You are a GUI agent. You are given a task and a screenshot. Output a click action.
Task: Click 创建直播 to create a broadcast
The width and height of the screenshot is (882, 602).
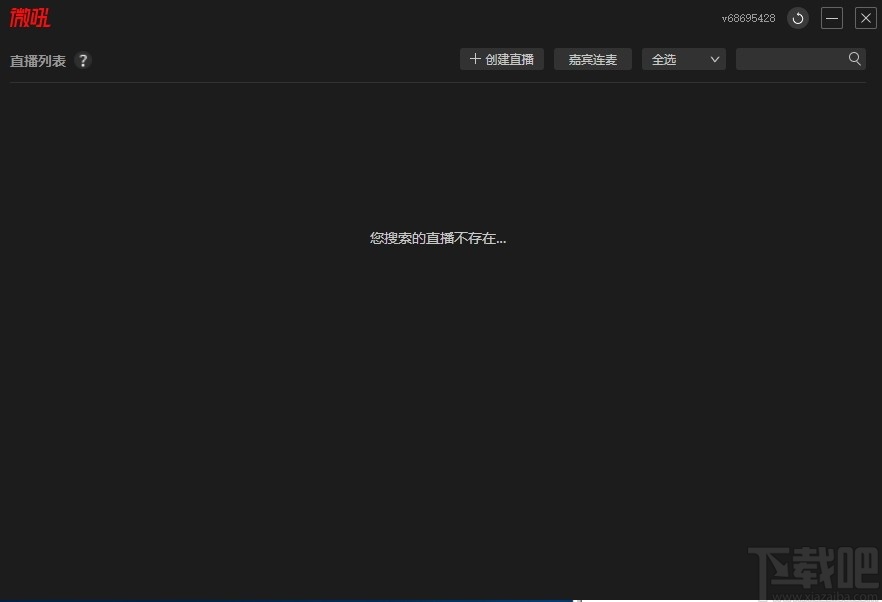coord(501,58)
